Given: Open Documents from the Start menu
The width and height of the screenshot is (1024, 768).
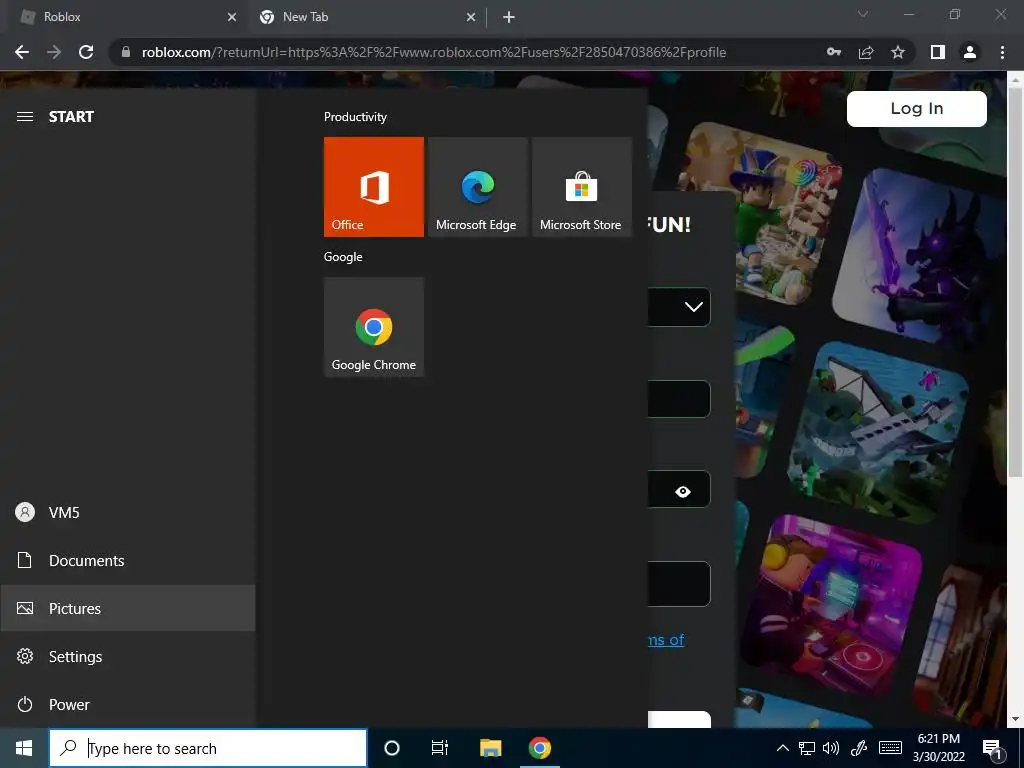Looking at the screenshot, I should coord(127,560).
